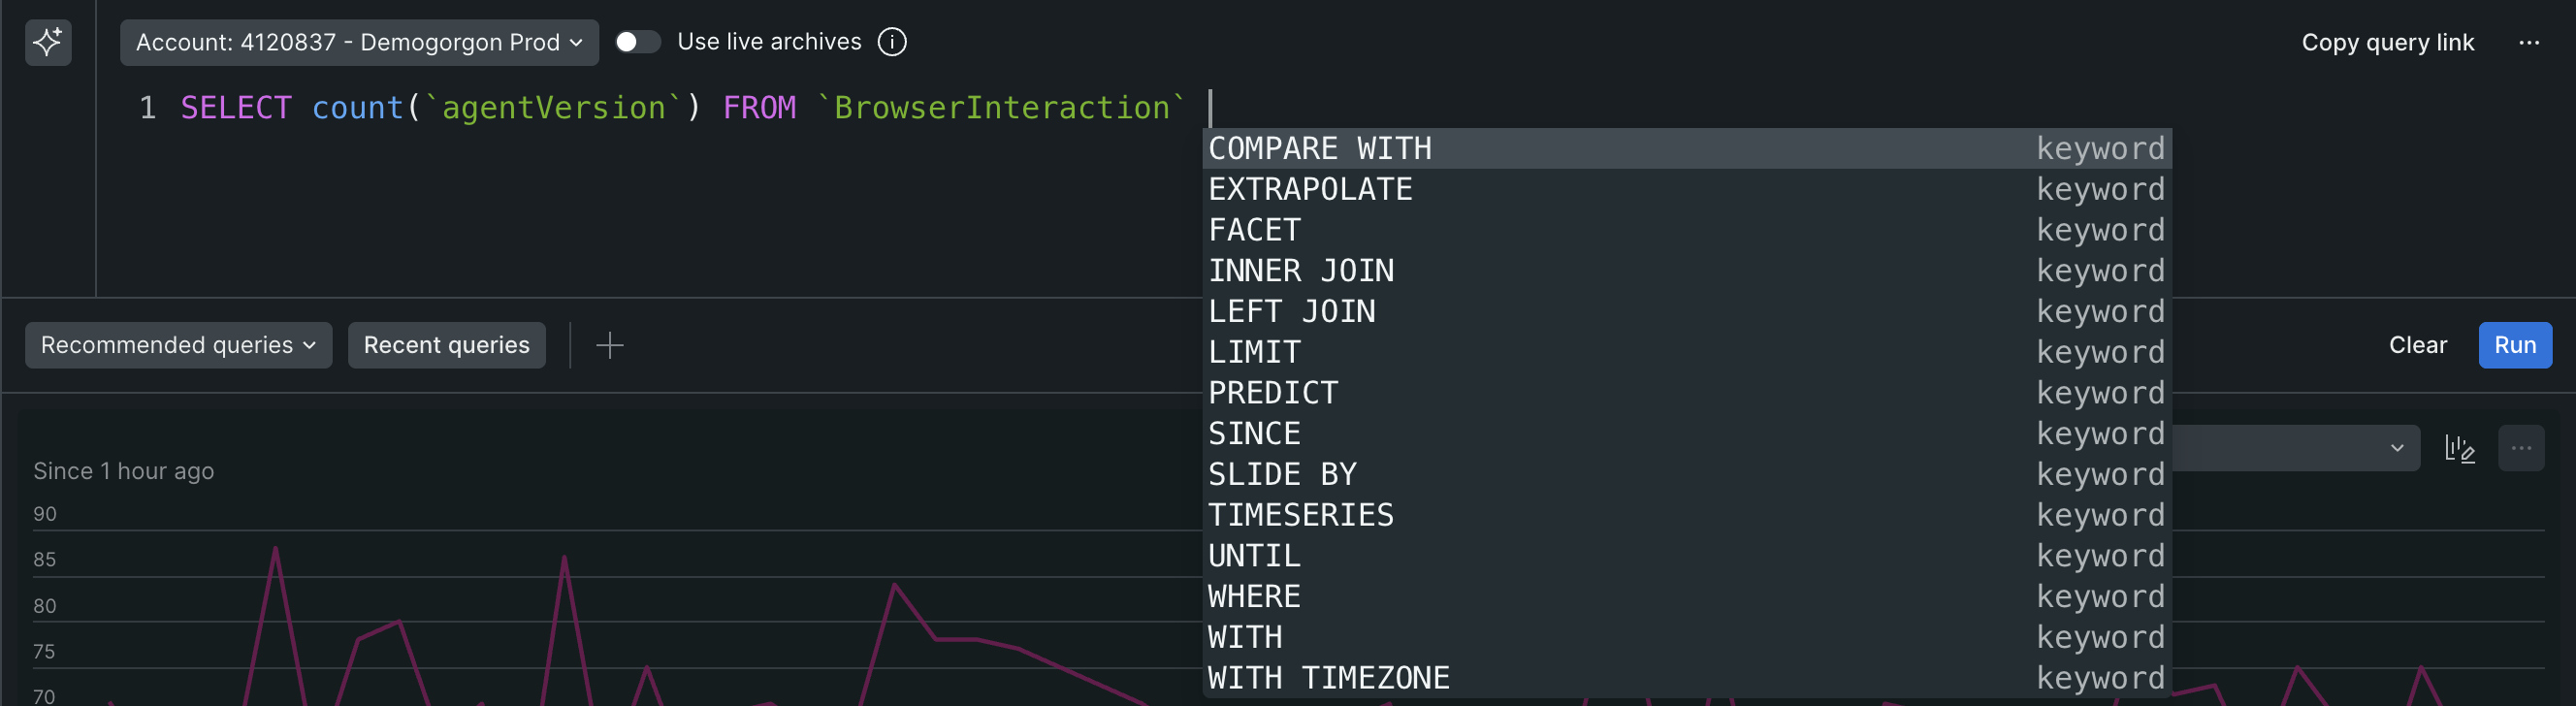2576x706 pixels.
Task: Open the chart edit icon near the visualization
Action: [x=2459, y=448]
